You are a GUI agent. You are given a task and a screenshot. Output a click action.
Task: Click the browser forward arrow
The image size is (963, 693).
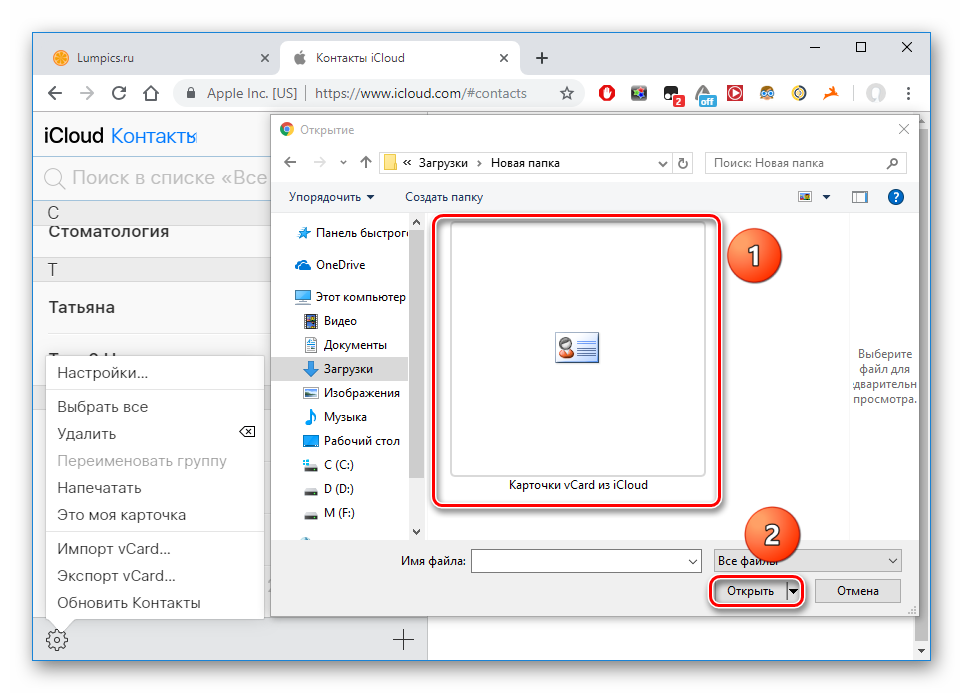(87, 93)
